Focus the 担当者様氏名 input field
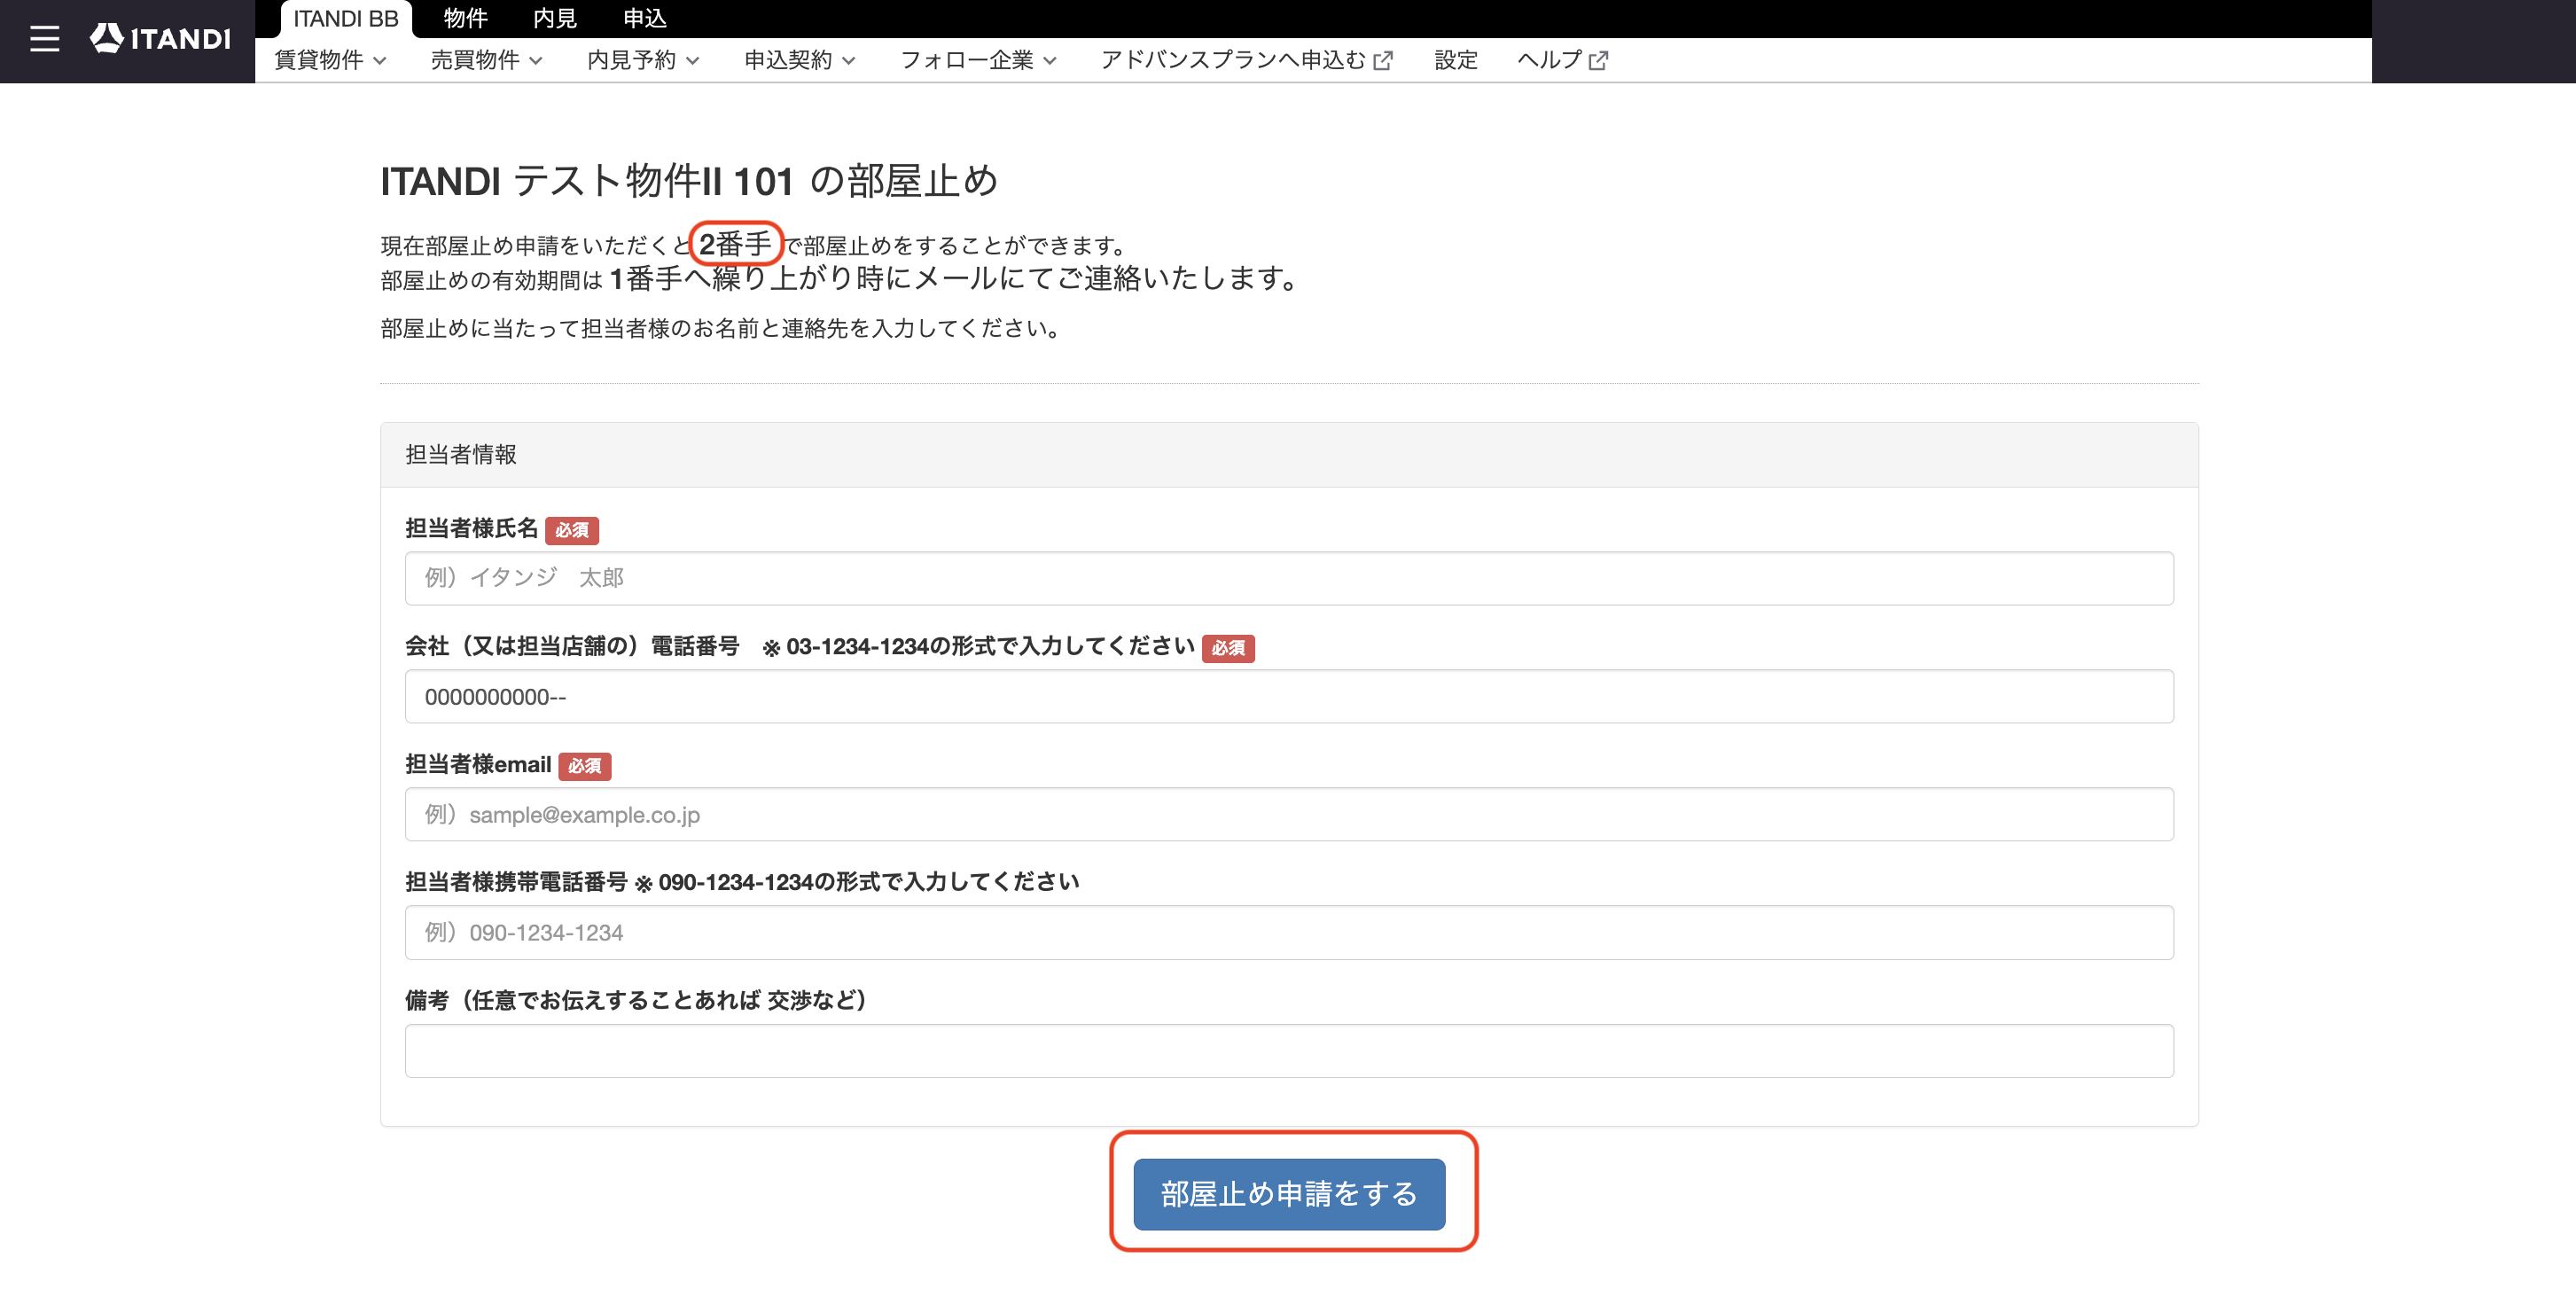Viewport: 2576px width, 1289px height. point(1288,578)
